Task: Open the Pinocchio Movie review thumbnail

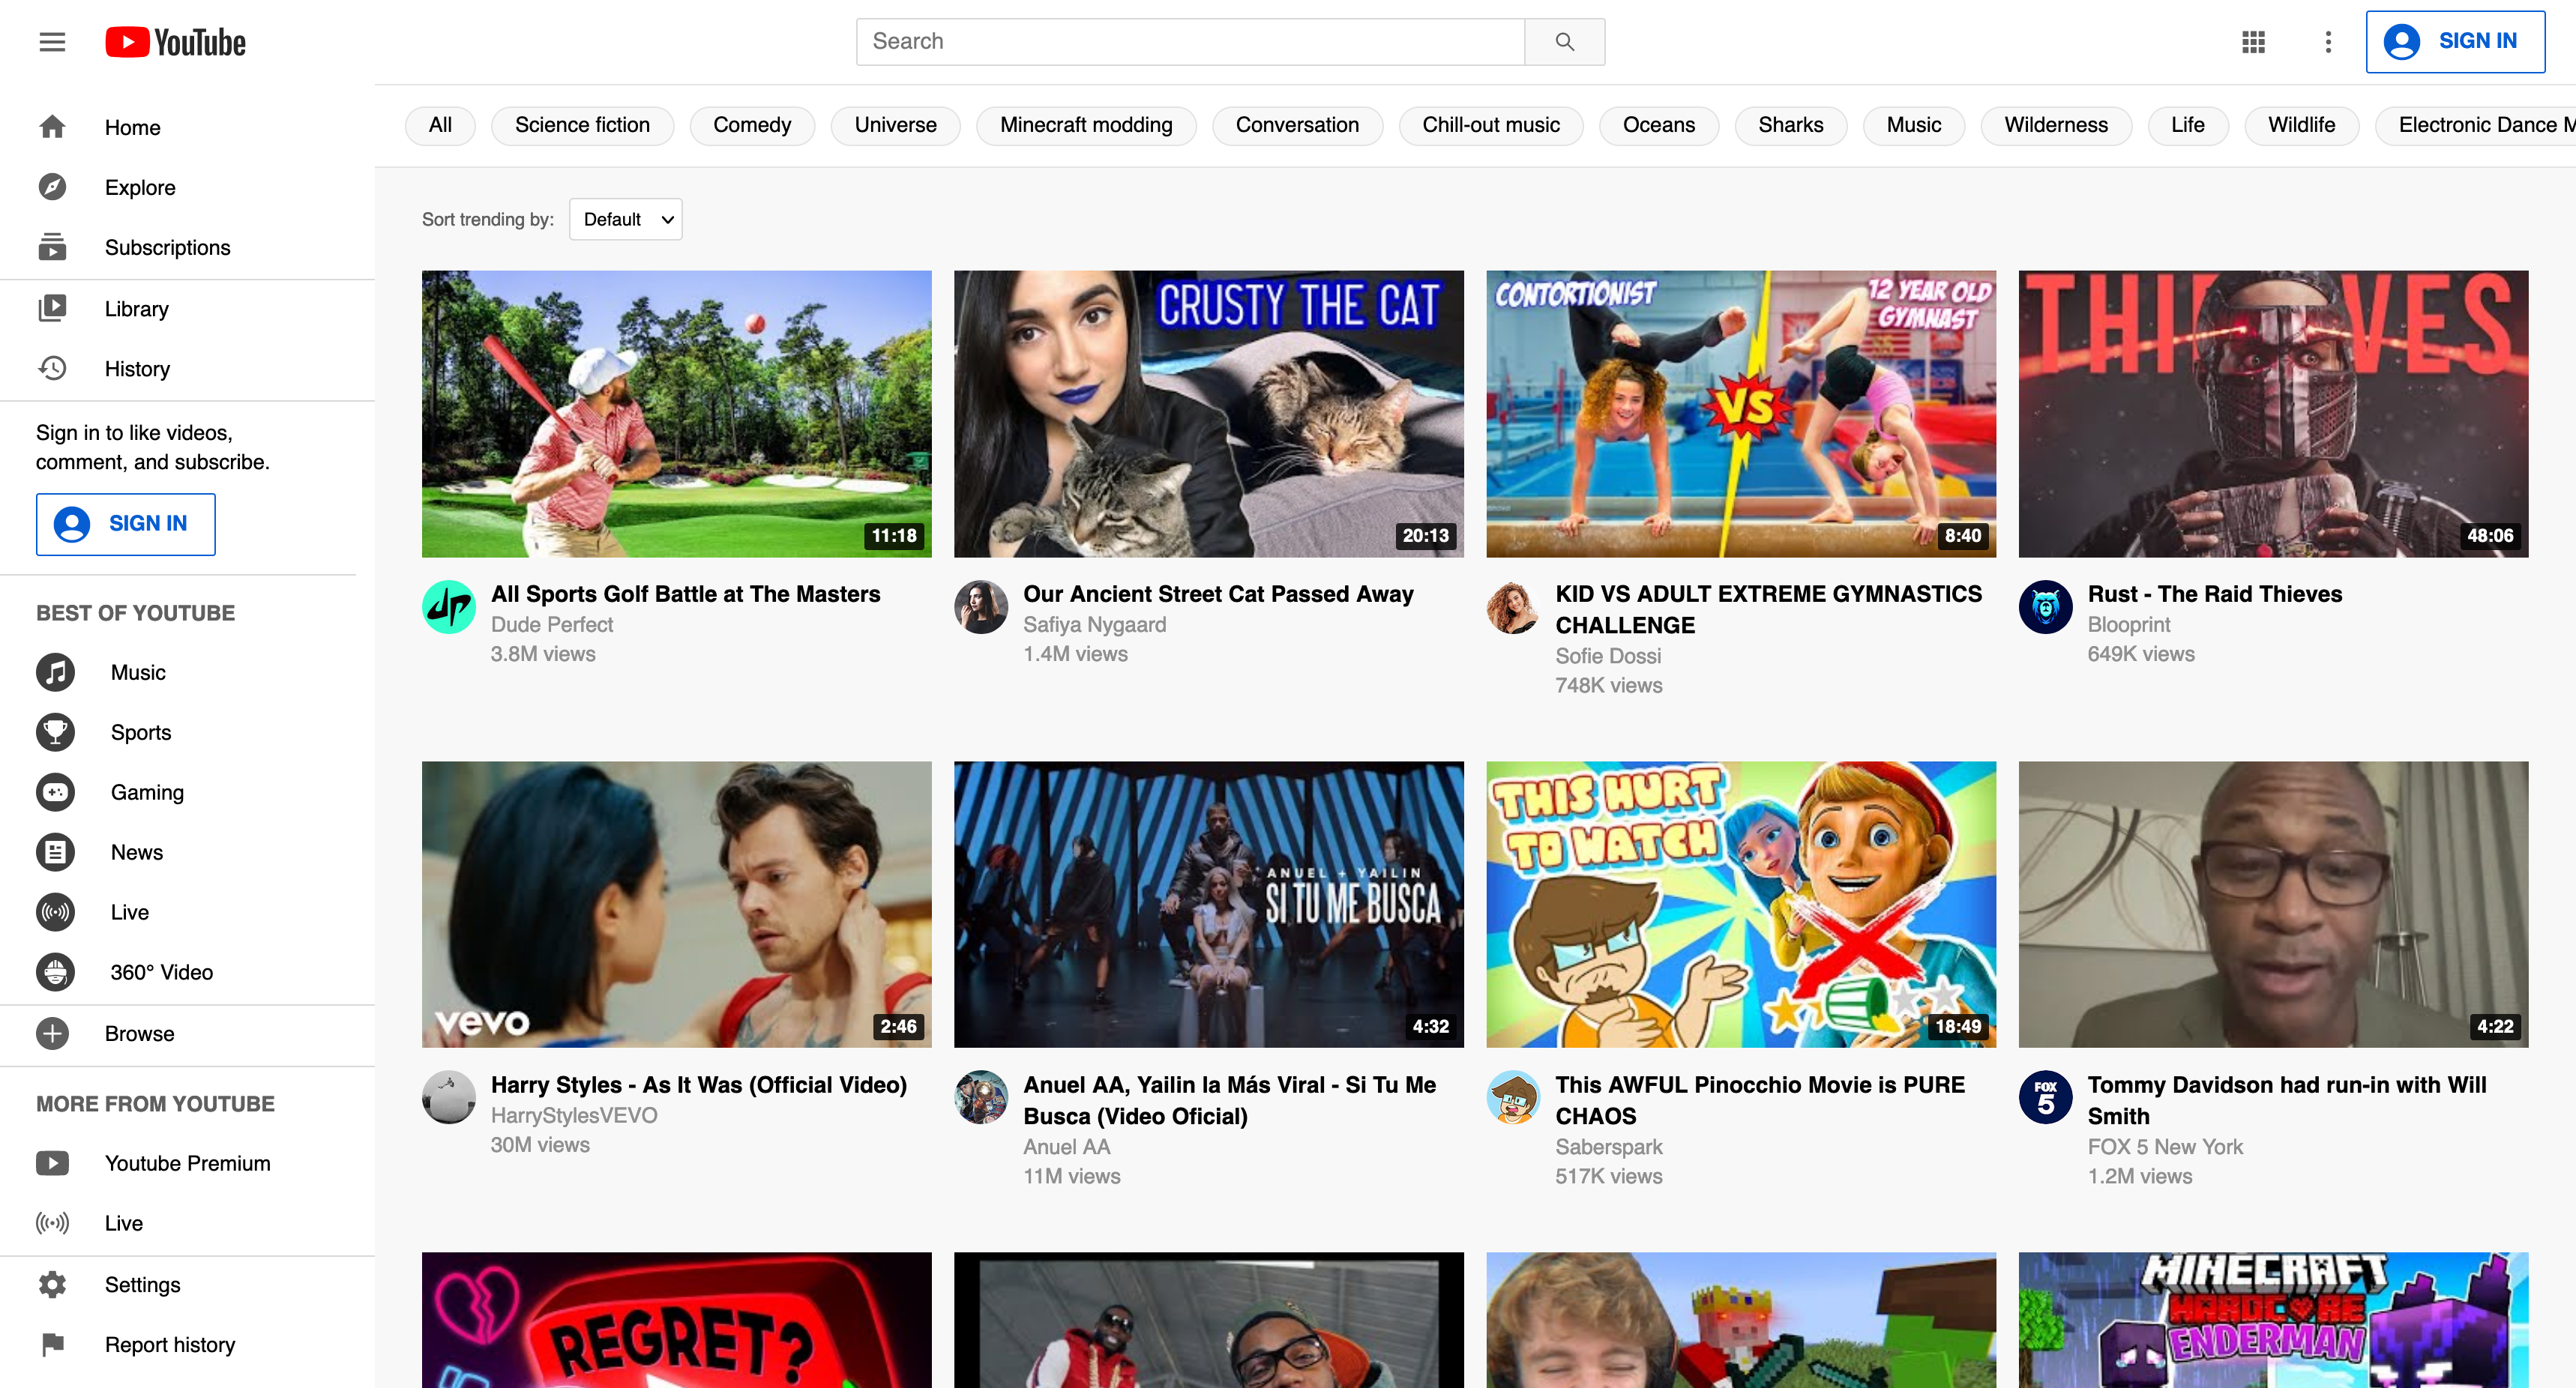Action: pos(1741,904)
